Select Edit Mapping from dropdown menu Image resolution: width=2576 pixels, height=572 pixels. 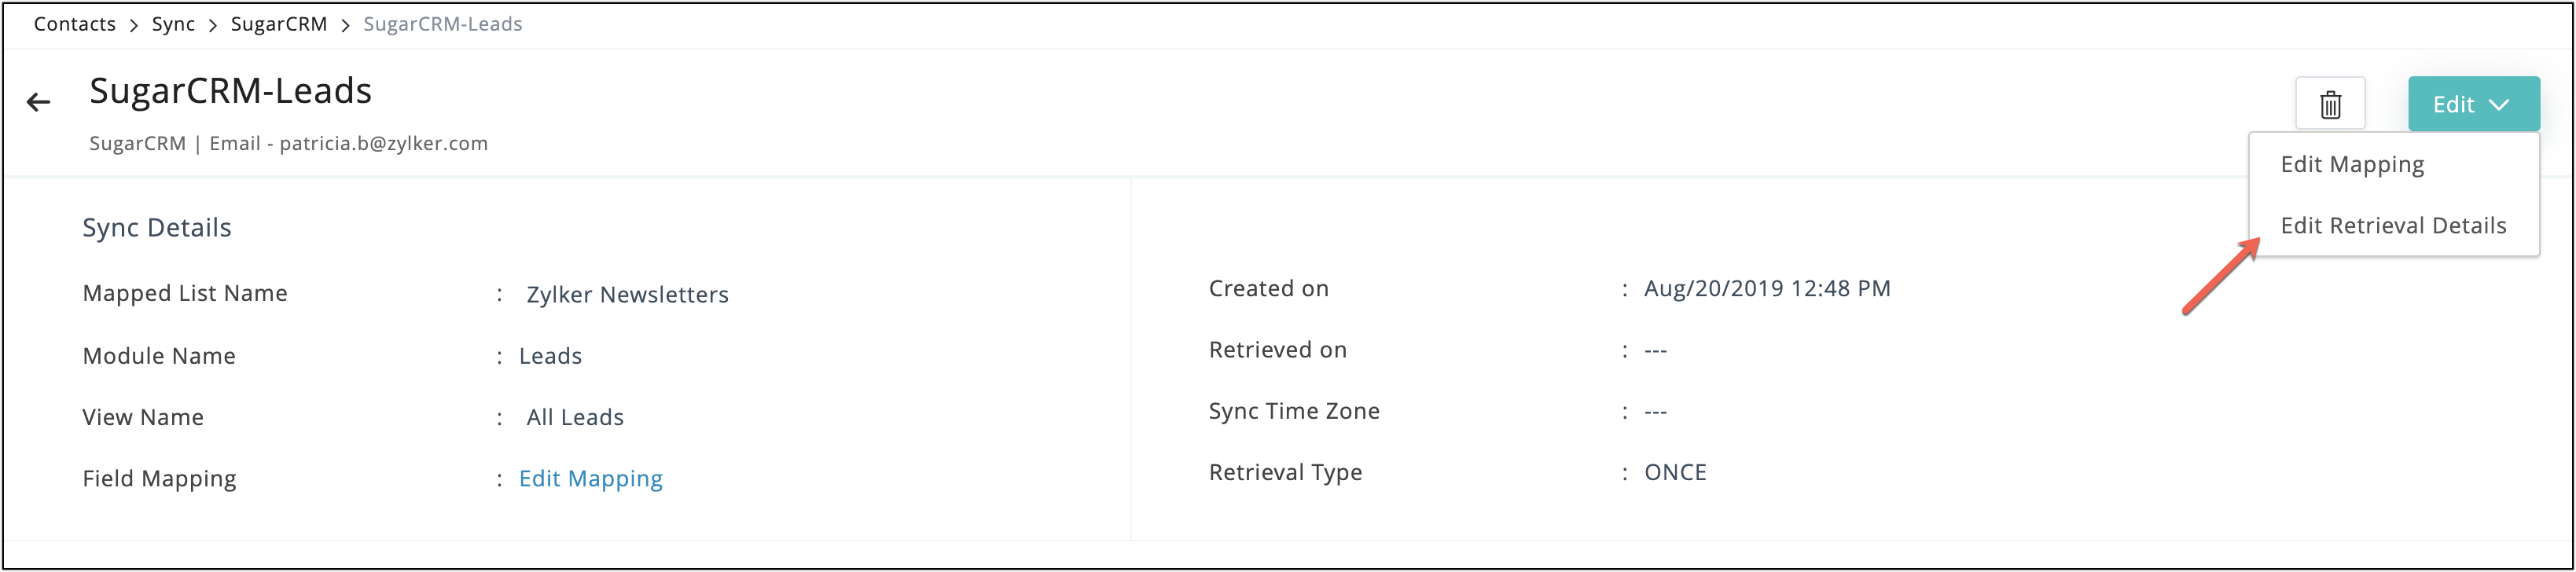tap(2352, 164)
